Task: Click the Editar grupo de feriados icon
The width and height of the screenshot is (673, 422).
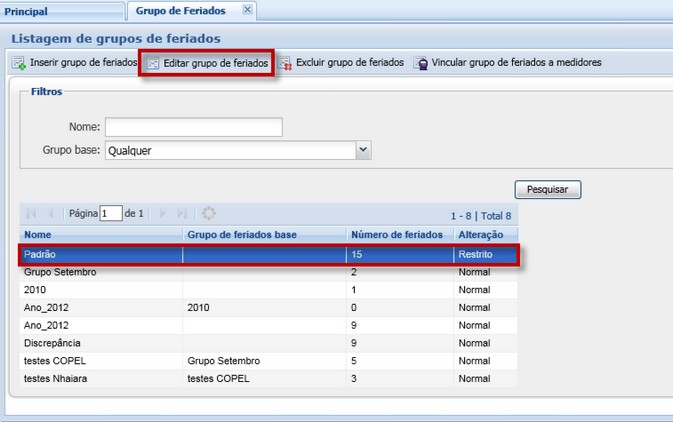Action: click(x=153, y=63)
